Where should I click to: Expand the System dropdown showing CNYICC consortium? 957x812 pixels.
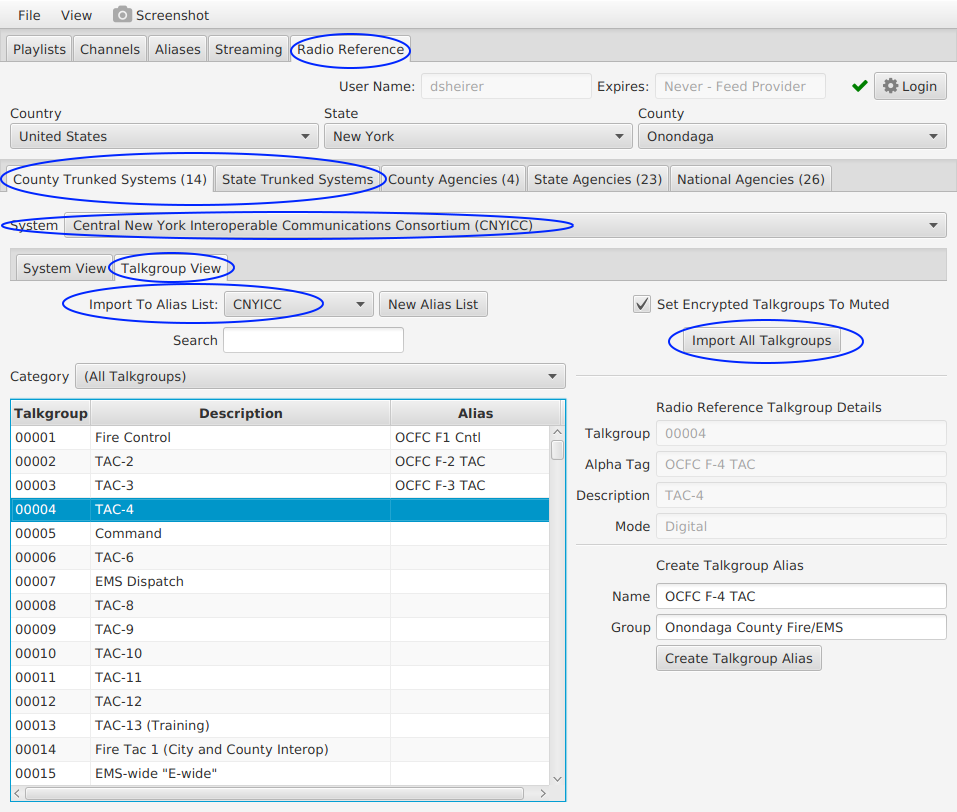[505, 225]
